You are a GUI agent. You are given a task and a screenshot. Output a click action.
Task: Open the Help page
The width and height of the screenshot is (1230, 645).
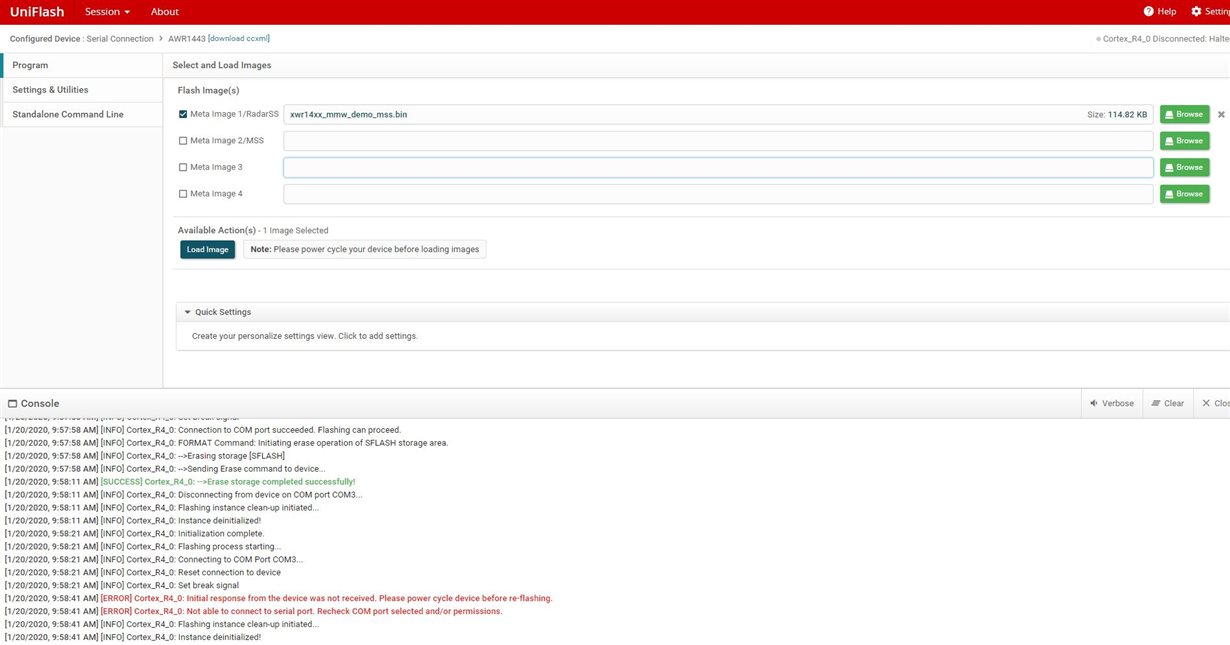click(x=1160, y=12)
